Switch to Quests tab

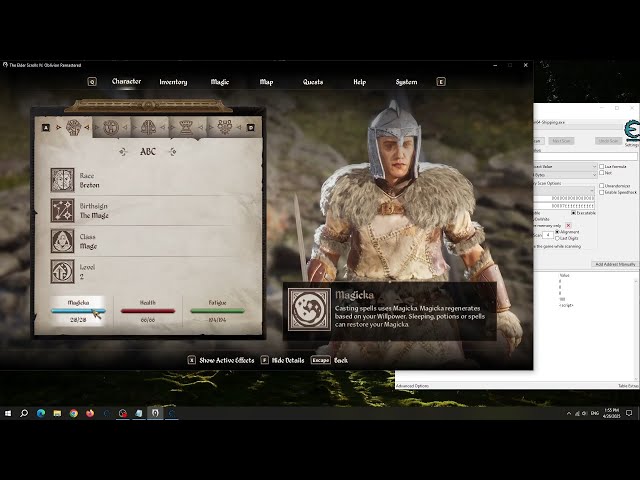pyautogui.click(x=313, y=82)
